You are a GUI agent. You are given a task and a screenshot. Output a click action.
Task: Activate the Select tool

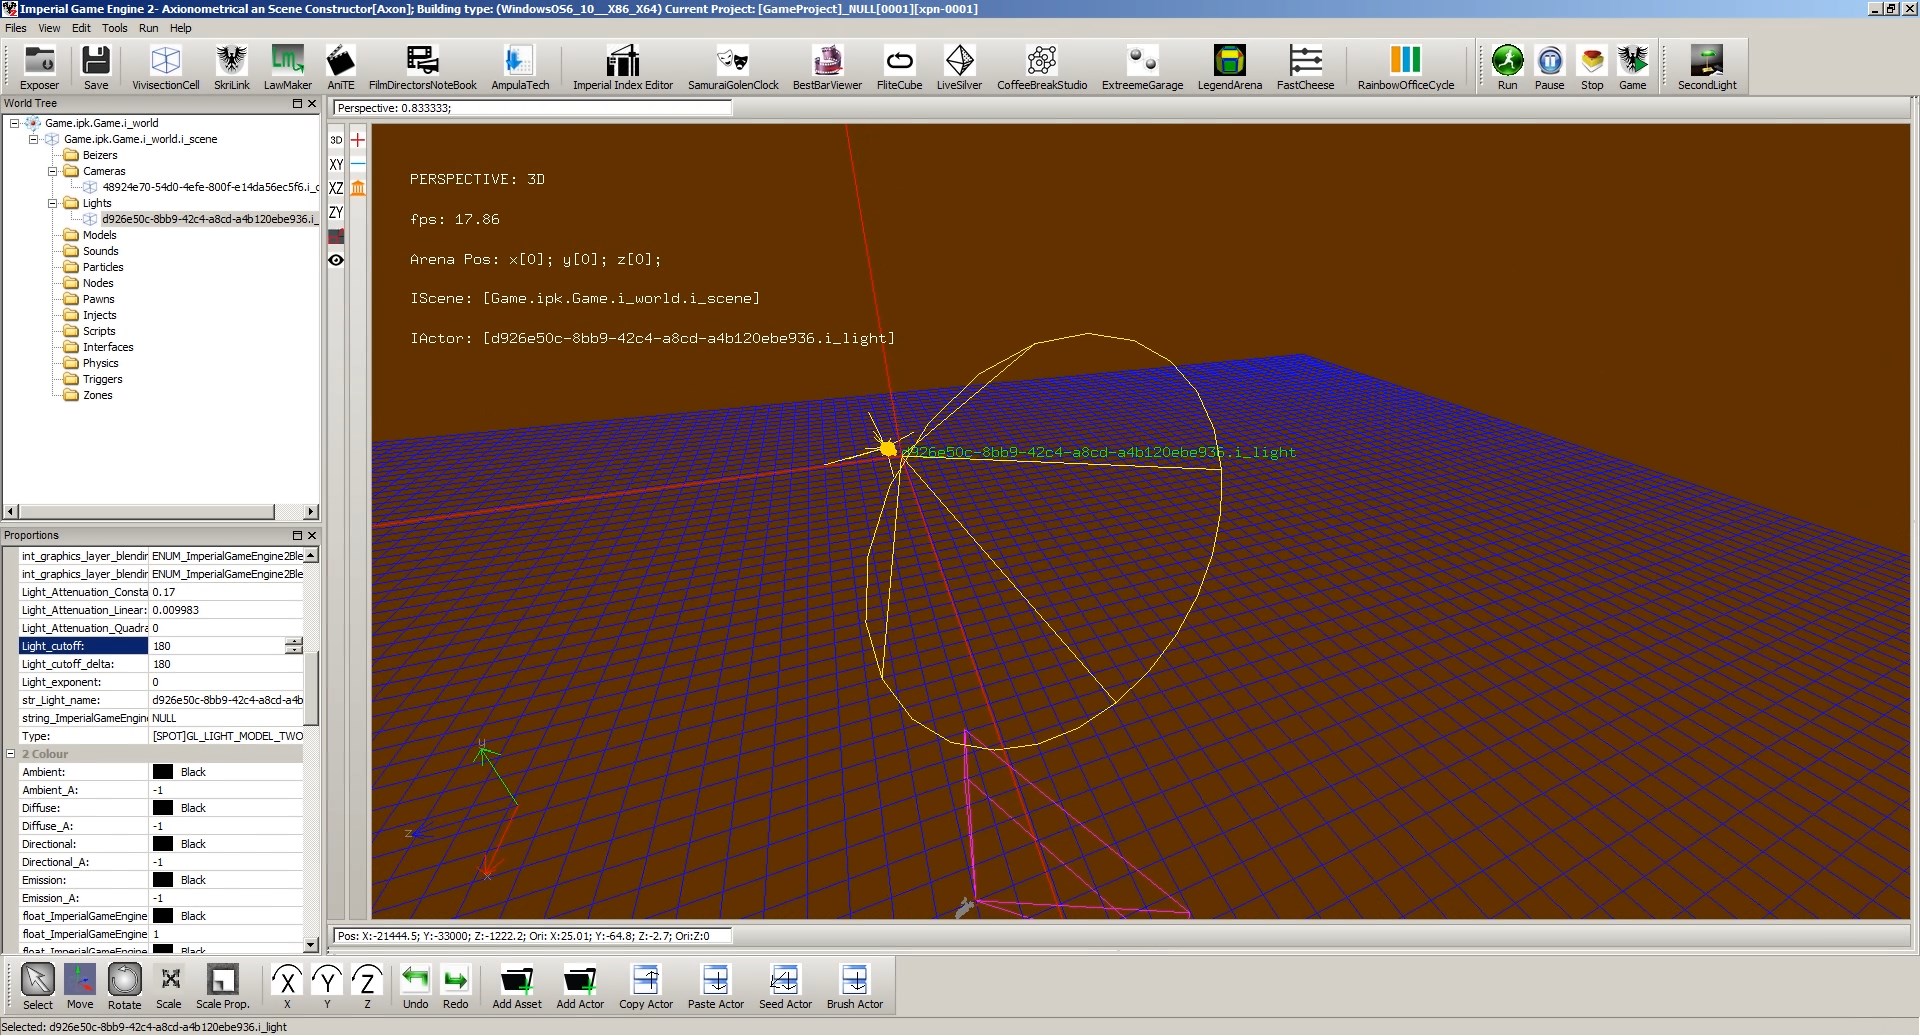(x=38, y=987)
